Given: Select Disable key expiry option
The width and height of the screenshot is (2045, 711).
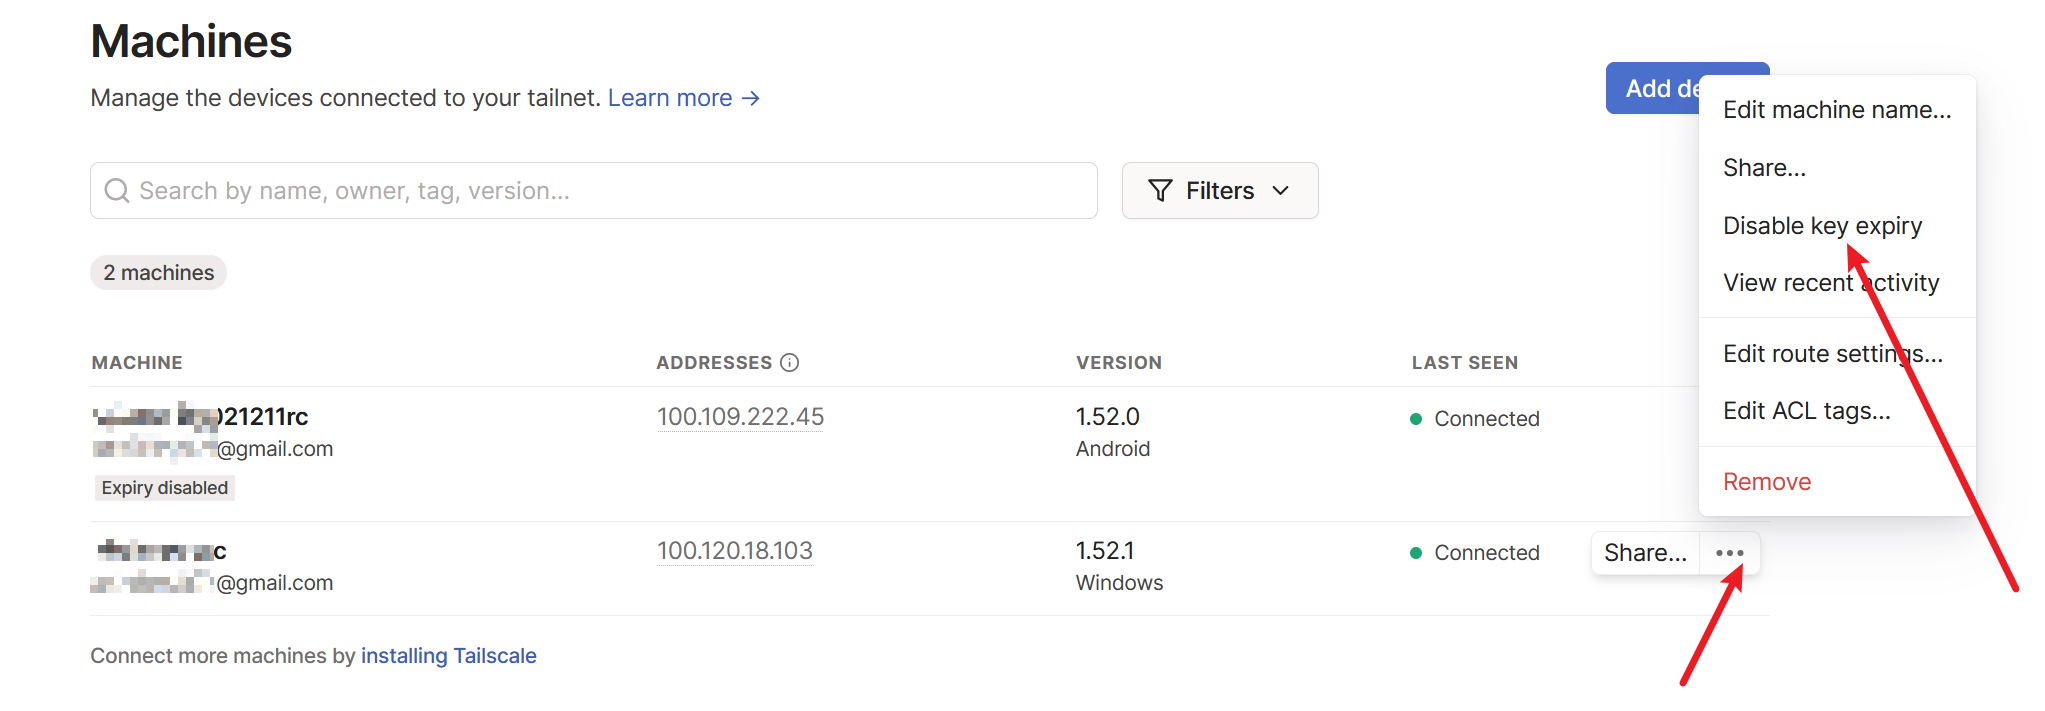Looking at the screenshot, I should coord(1821,226).
